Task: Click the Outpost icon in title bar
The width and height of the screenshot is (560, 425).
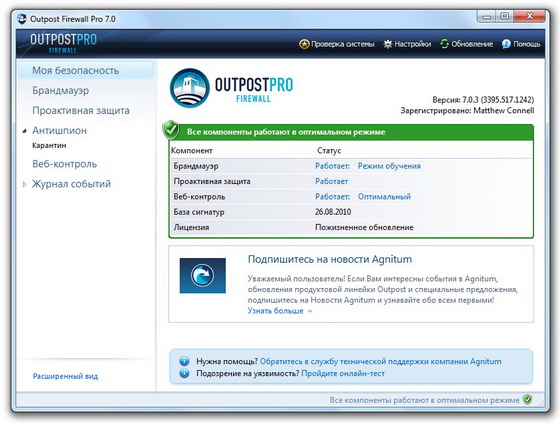Action: (22, 19)
